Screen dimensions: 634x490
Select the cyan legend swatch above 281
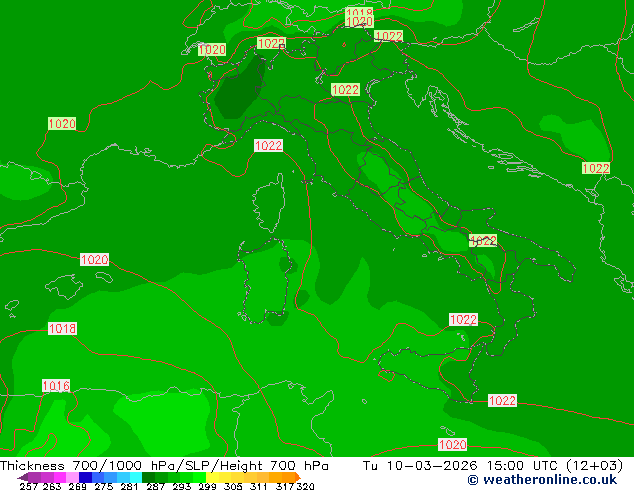tap(136, 477)
